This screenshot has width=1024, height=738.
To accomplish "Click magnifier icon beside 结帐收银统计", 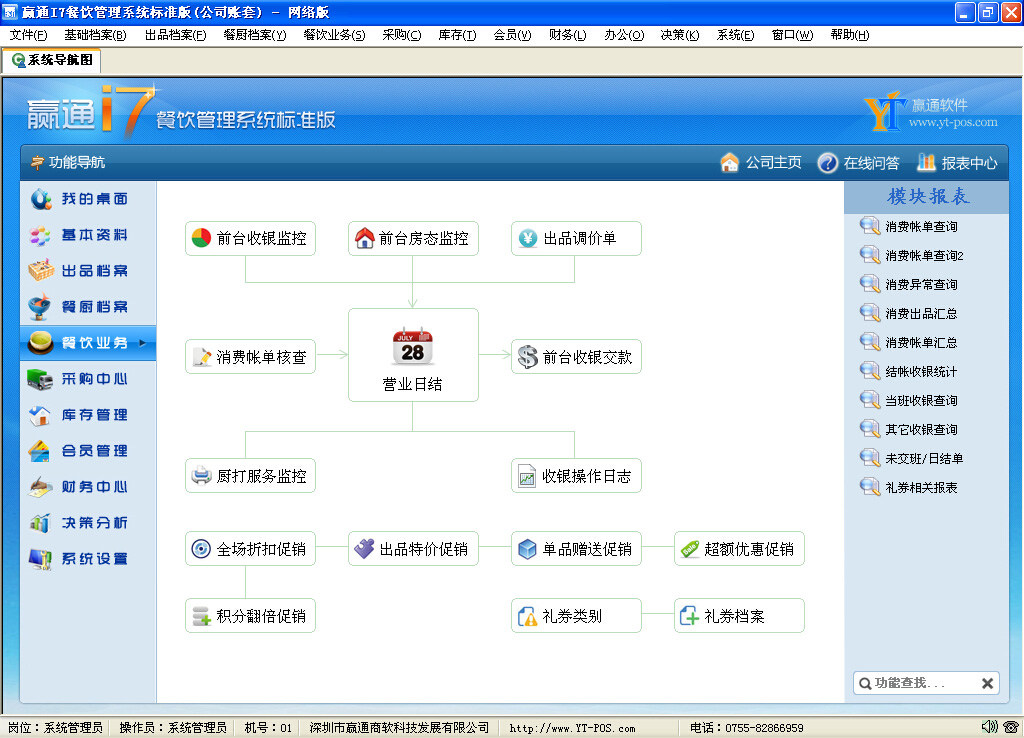I will coord(870,371).
